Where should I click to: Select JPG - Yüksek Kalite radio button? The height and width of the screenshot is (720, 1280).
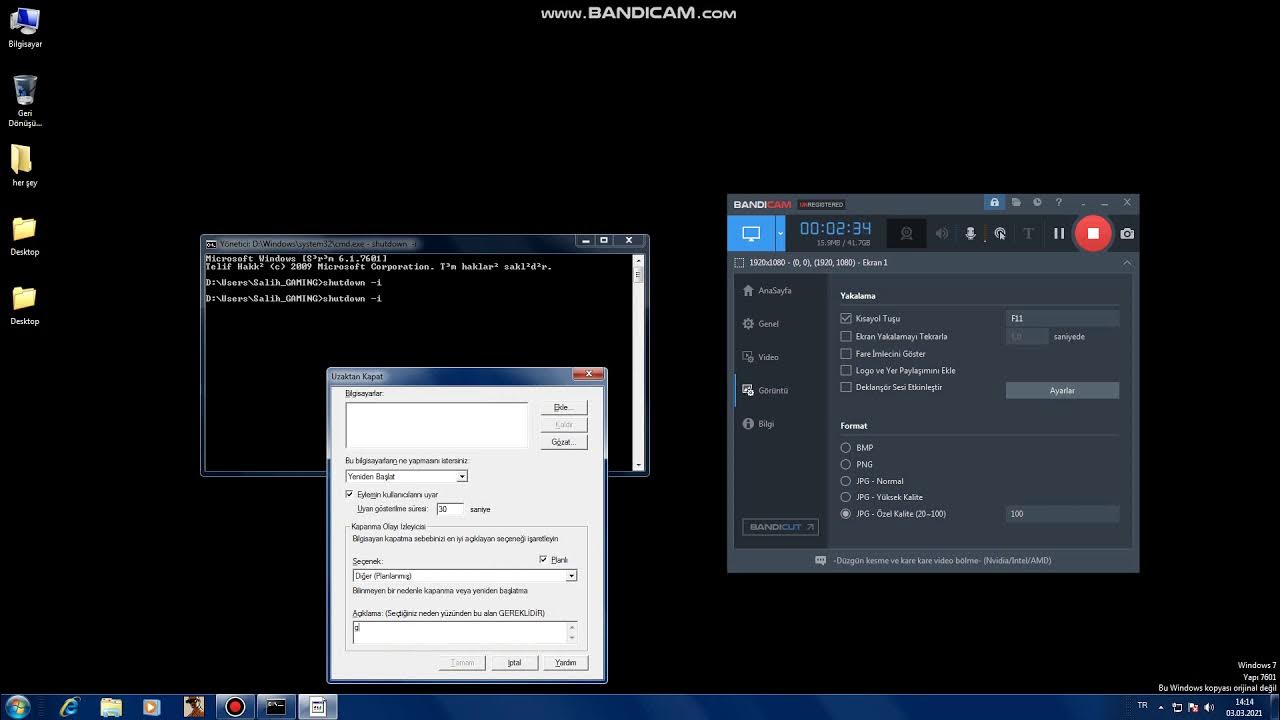(846, 497)
